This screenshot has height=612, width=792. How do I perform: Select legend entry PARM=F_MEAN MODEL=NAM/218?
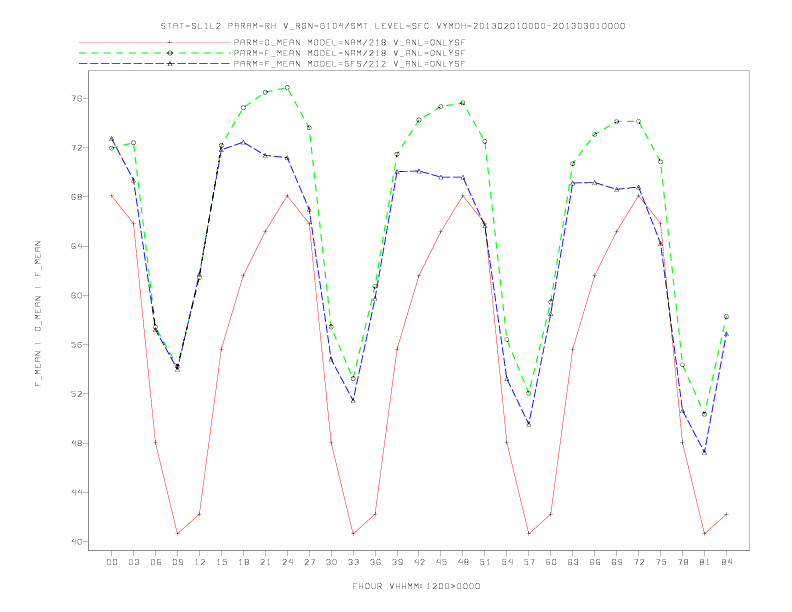point(349,53)
